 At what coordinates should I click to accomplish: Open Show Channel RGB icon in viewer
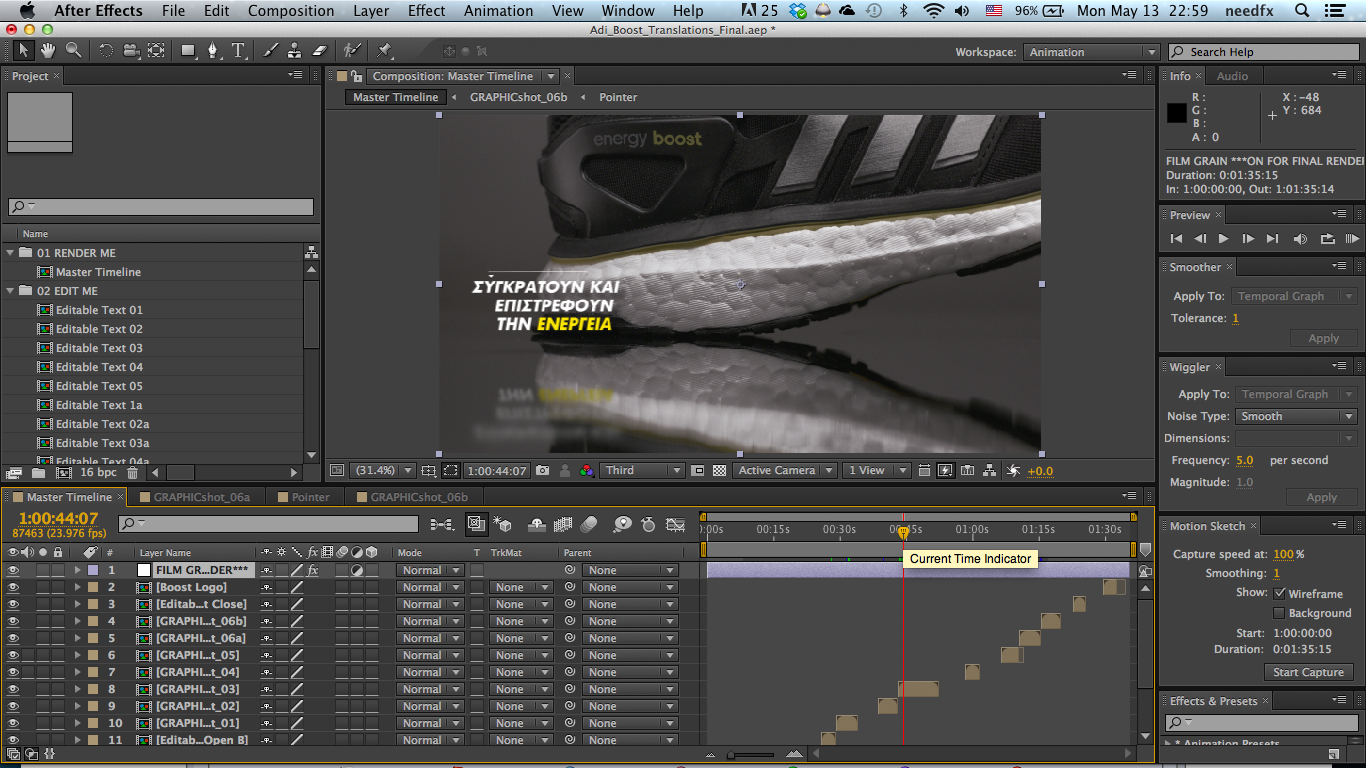point(587,470)
